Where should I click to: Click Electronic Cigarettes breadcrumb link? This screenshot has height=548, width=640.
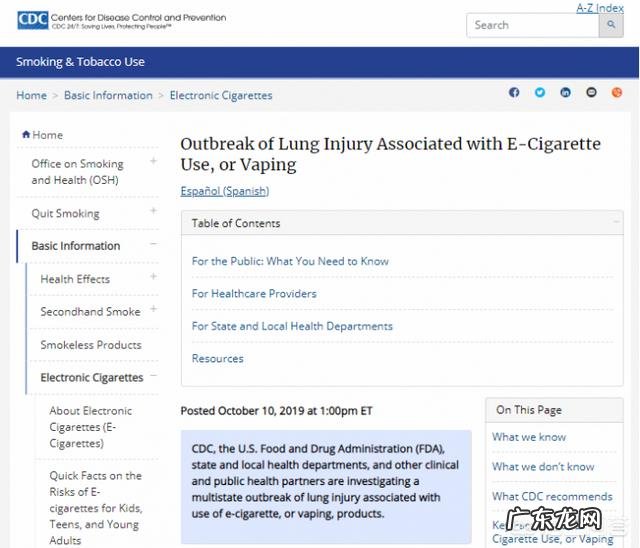click(221, 95)
